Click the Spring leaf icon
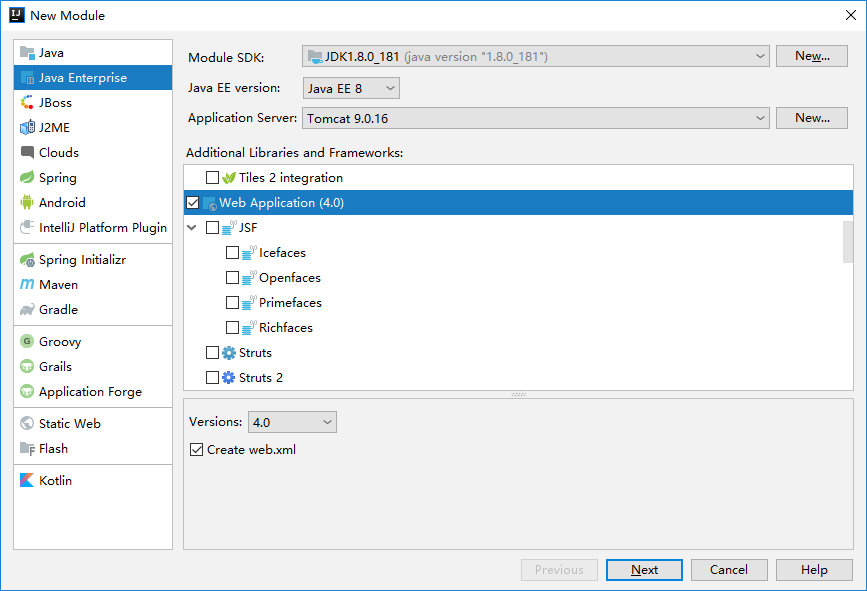The width and height of the screenshot is (867, 591). point(27,177)
